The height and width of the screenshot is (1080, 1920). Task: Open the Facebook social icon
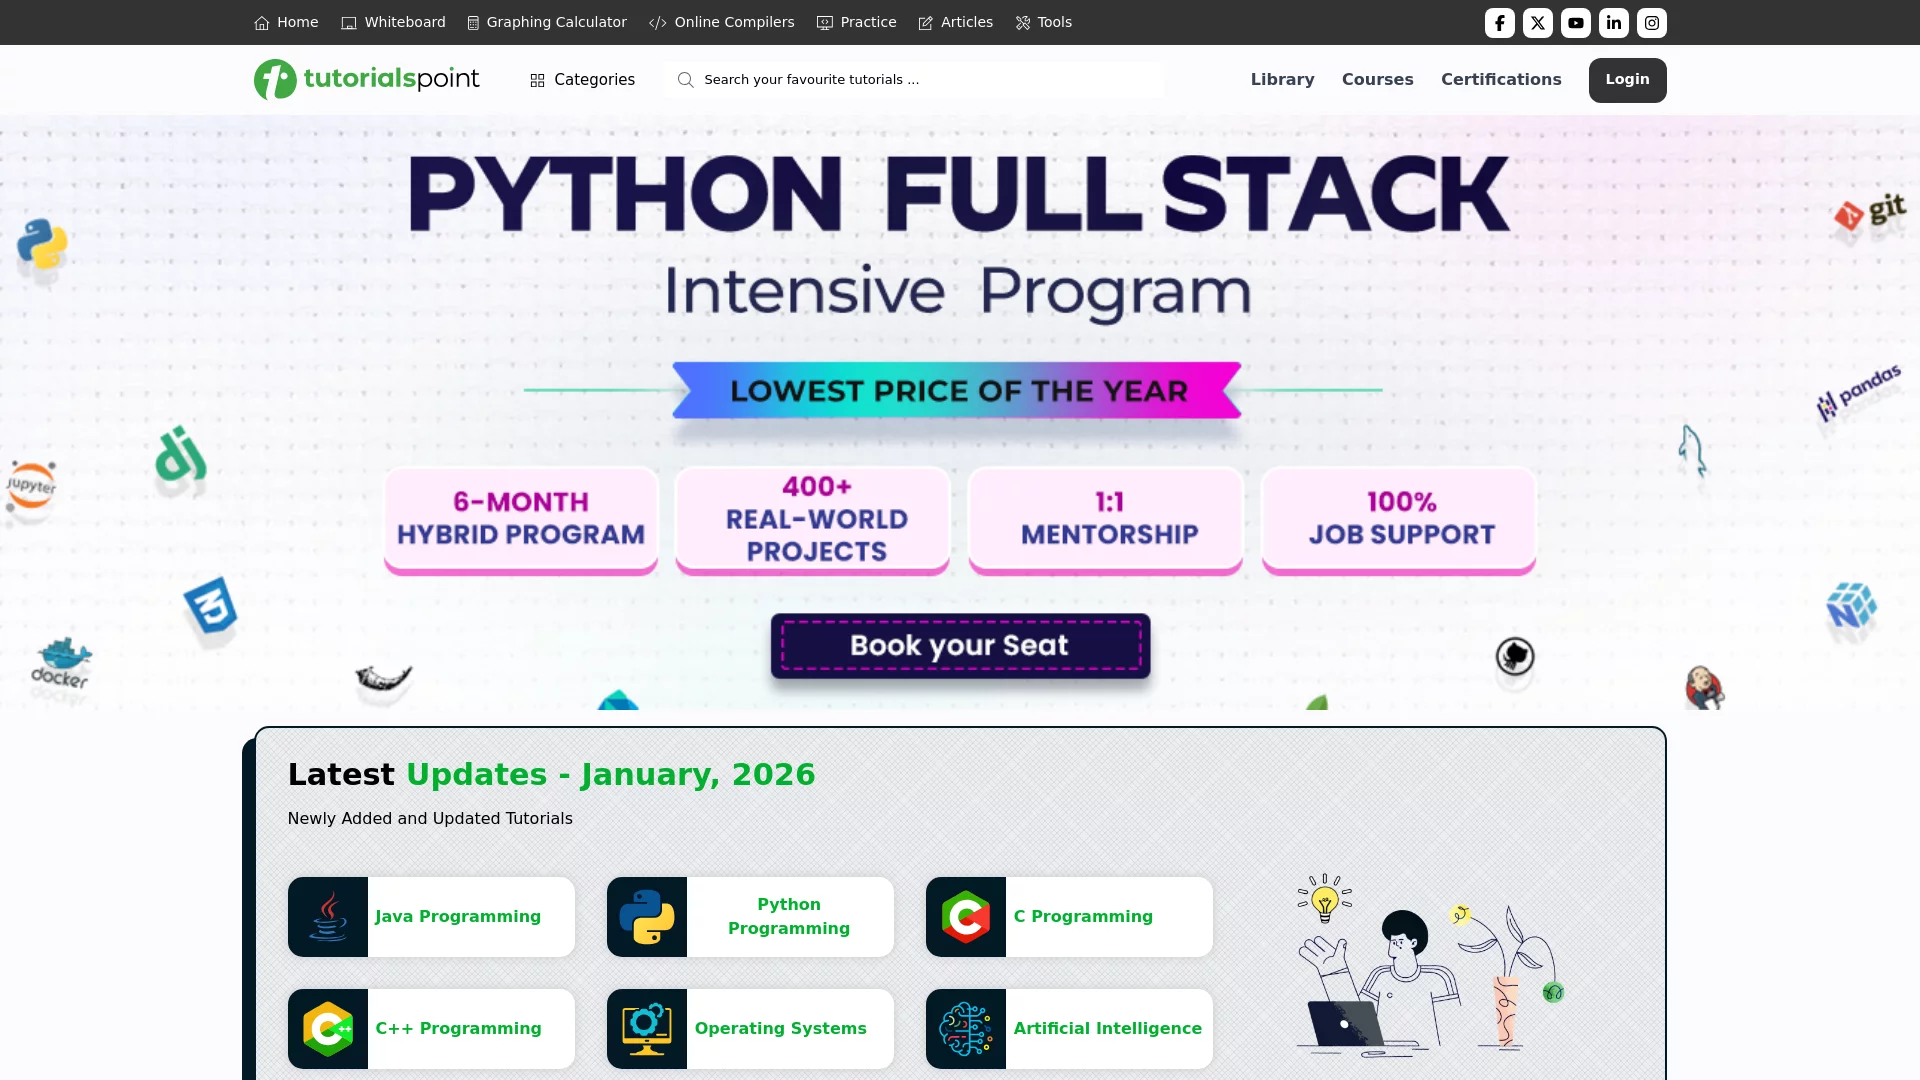[1499, 23]
